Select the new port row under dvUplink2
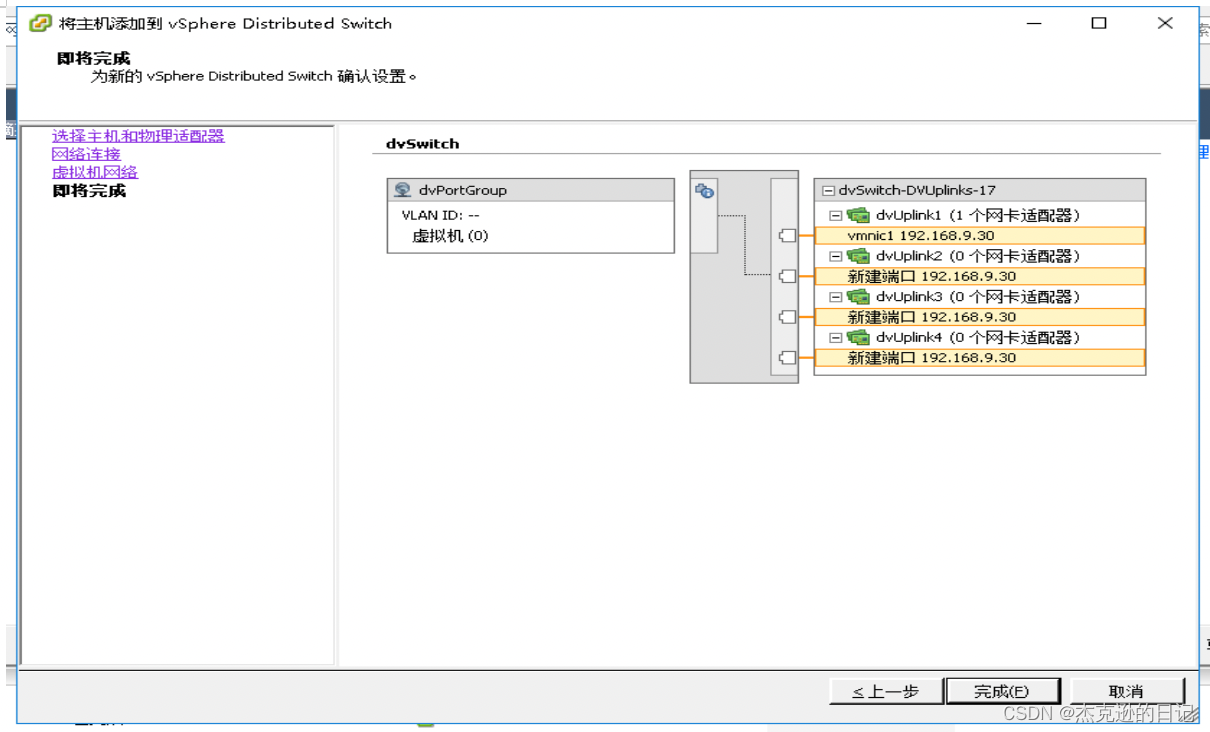The width and height of the screenshot is (1210, 732). [980, 277]
